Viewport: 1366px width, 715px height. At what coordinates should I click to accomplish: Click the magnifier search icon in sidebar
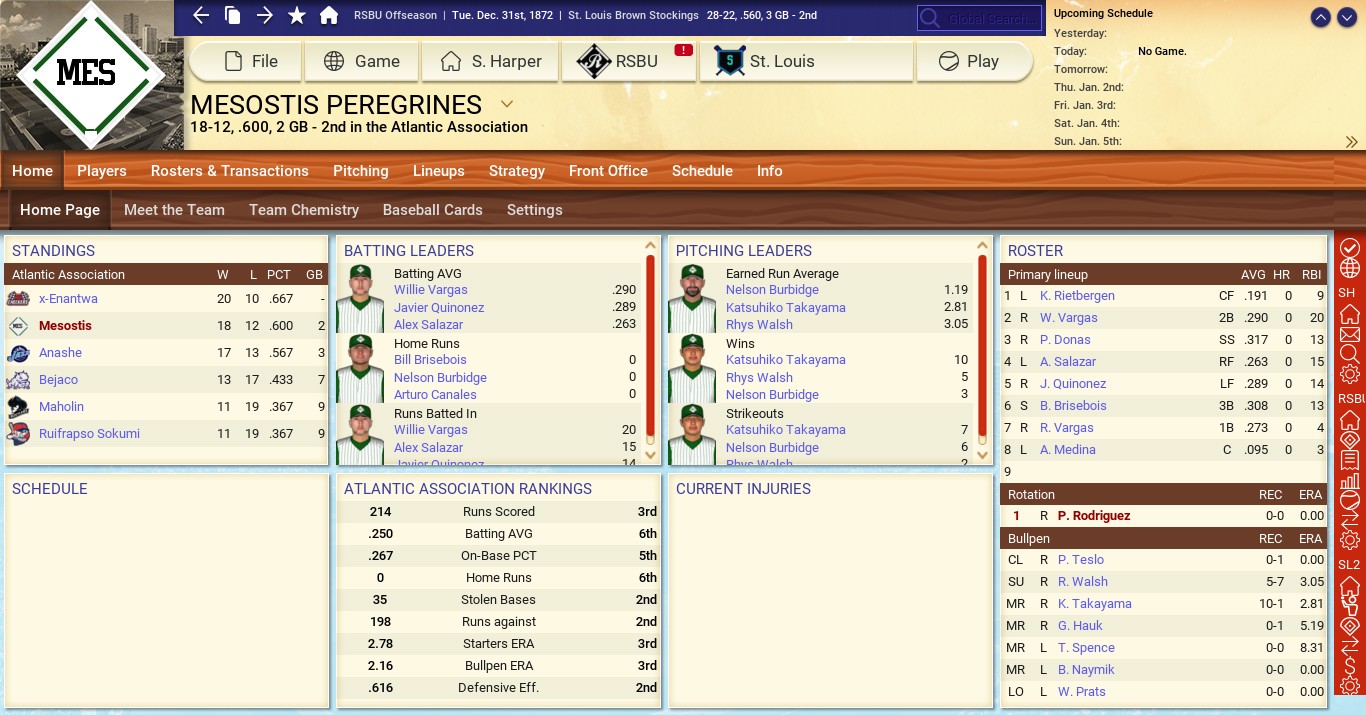coord(1350,354)
